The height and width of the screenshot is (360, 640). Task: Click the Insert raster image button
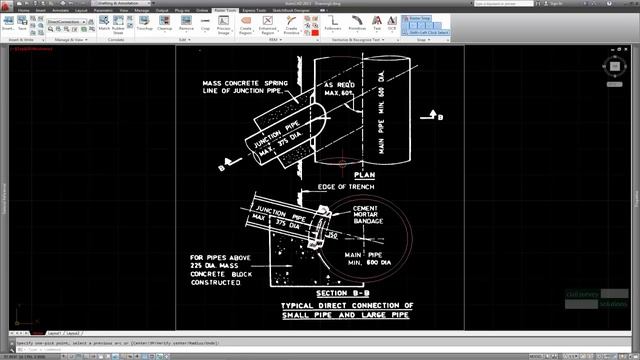tap(8, 23)
